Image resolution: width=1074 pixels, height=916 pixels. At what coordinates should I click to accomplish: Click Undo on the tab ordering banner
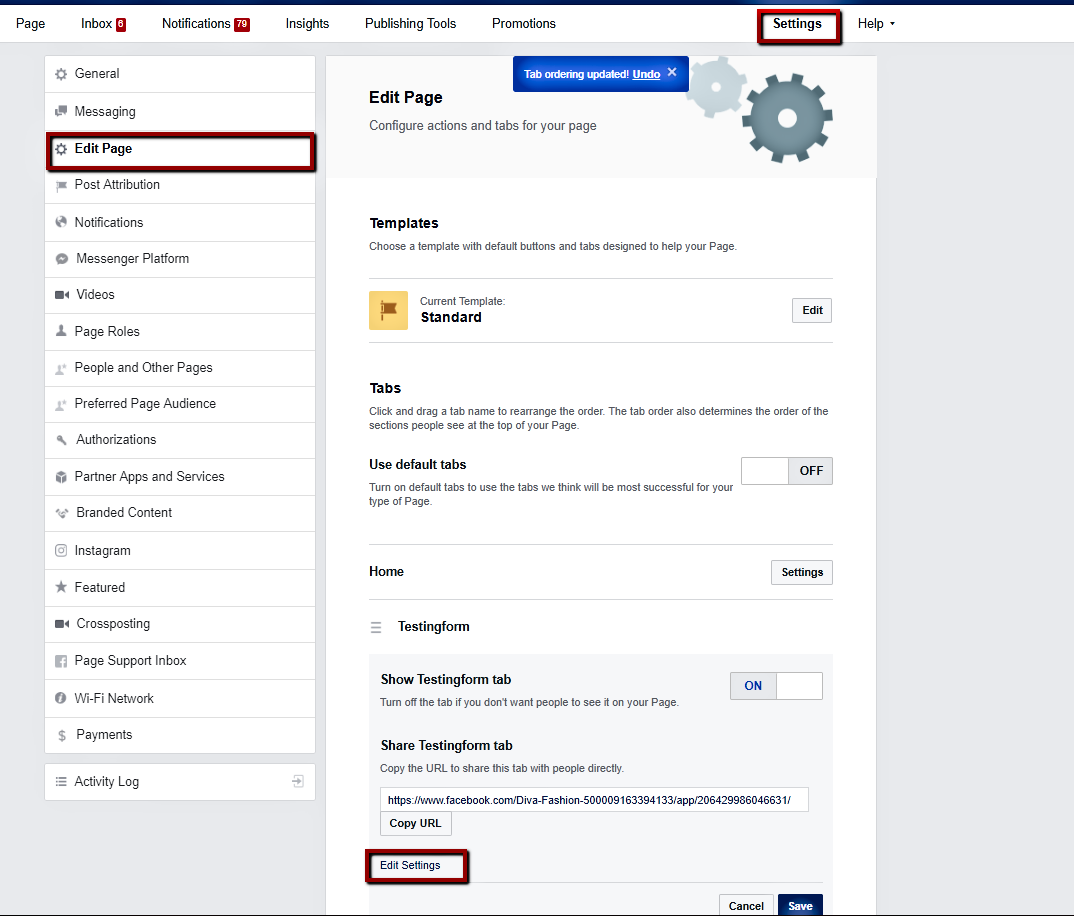[x=646, y=73]
